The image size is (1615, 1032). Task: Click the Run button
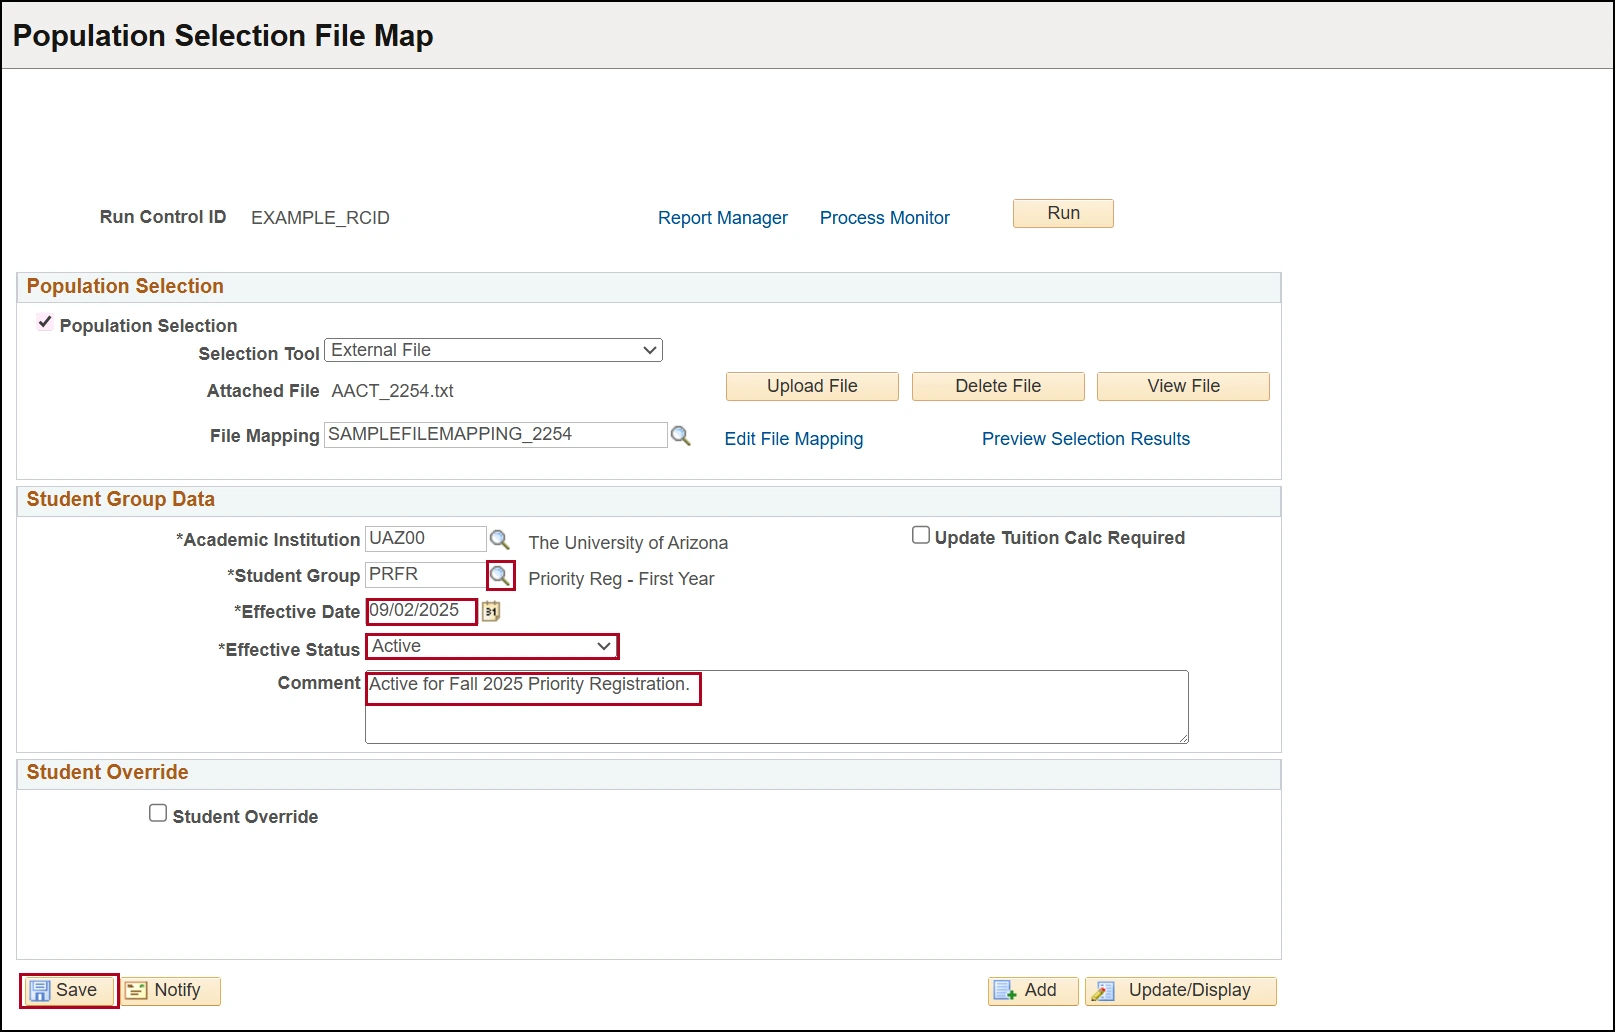click(1062, 213)
